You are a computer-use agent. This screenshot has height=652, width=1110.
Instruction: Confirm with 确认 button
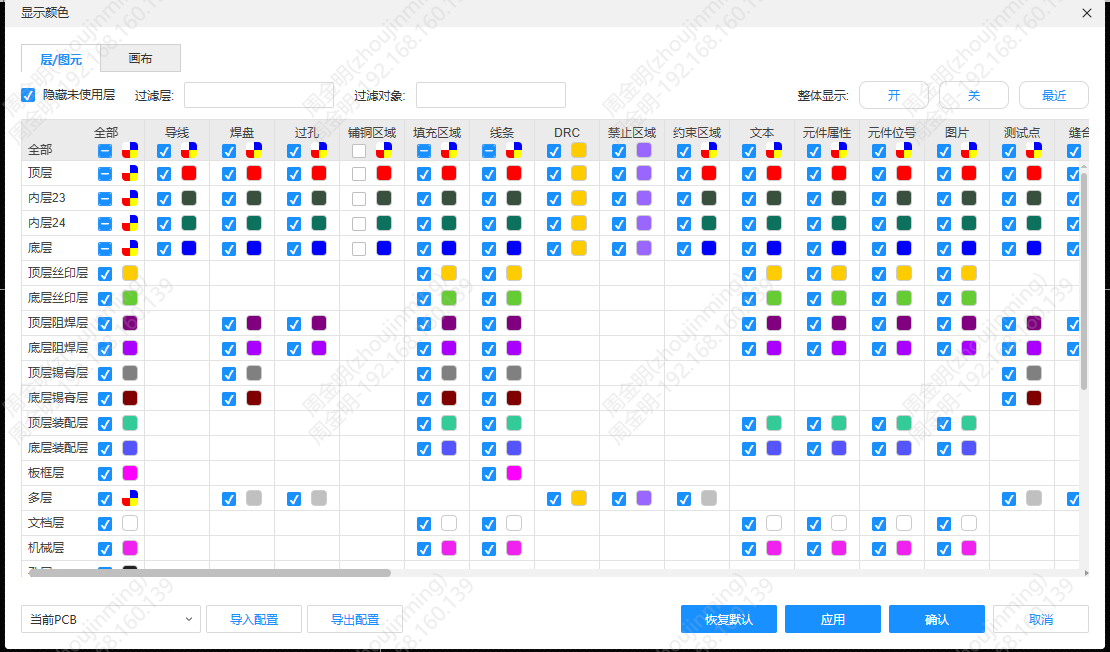point(937,619)
